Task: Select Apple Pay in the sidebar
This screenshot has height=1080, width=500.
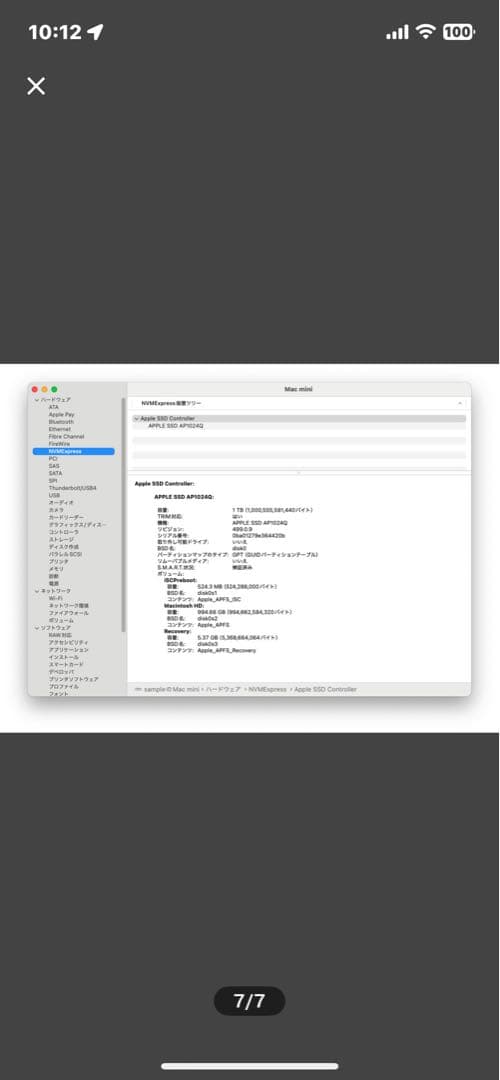Action: [x=61, y=415]
